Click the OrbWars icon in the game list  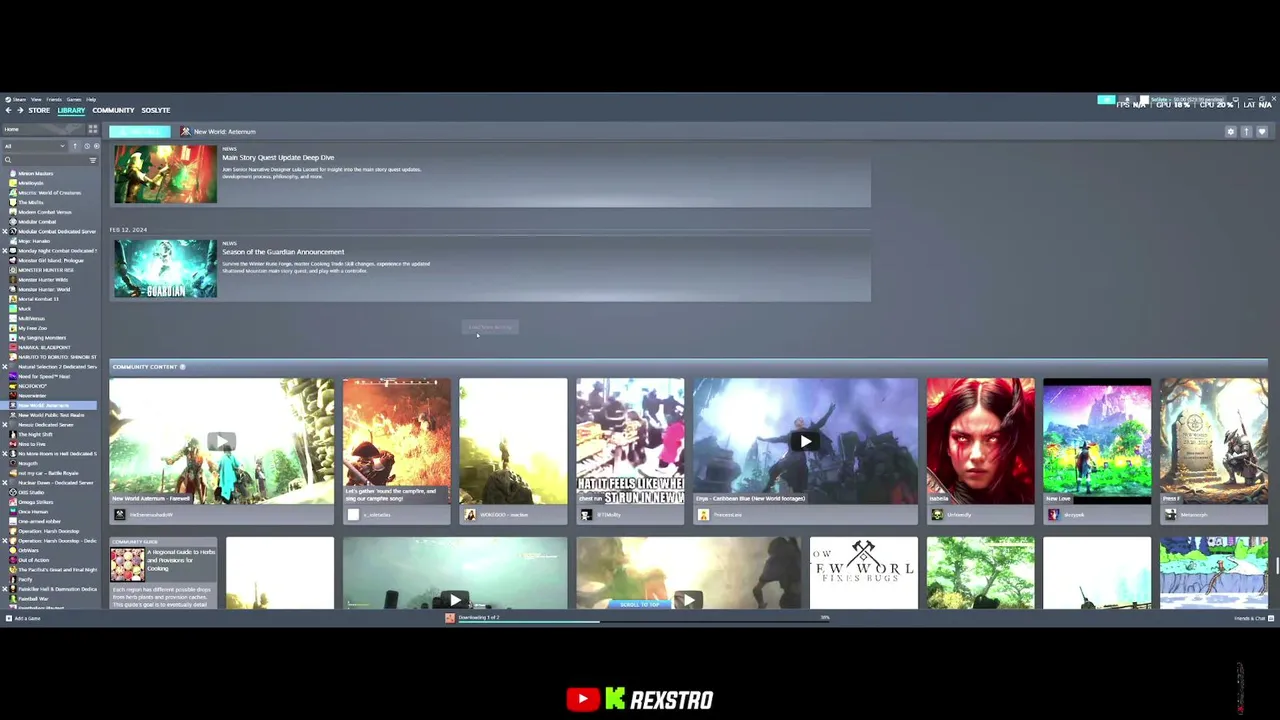click(x=13, y=550)
